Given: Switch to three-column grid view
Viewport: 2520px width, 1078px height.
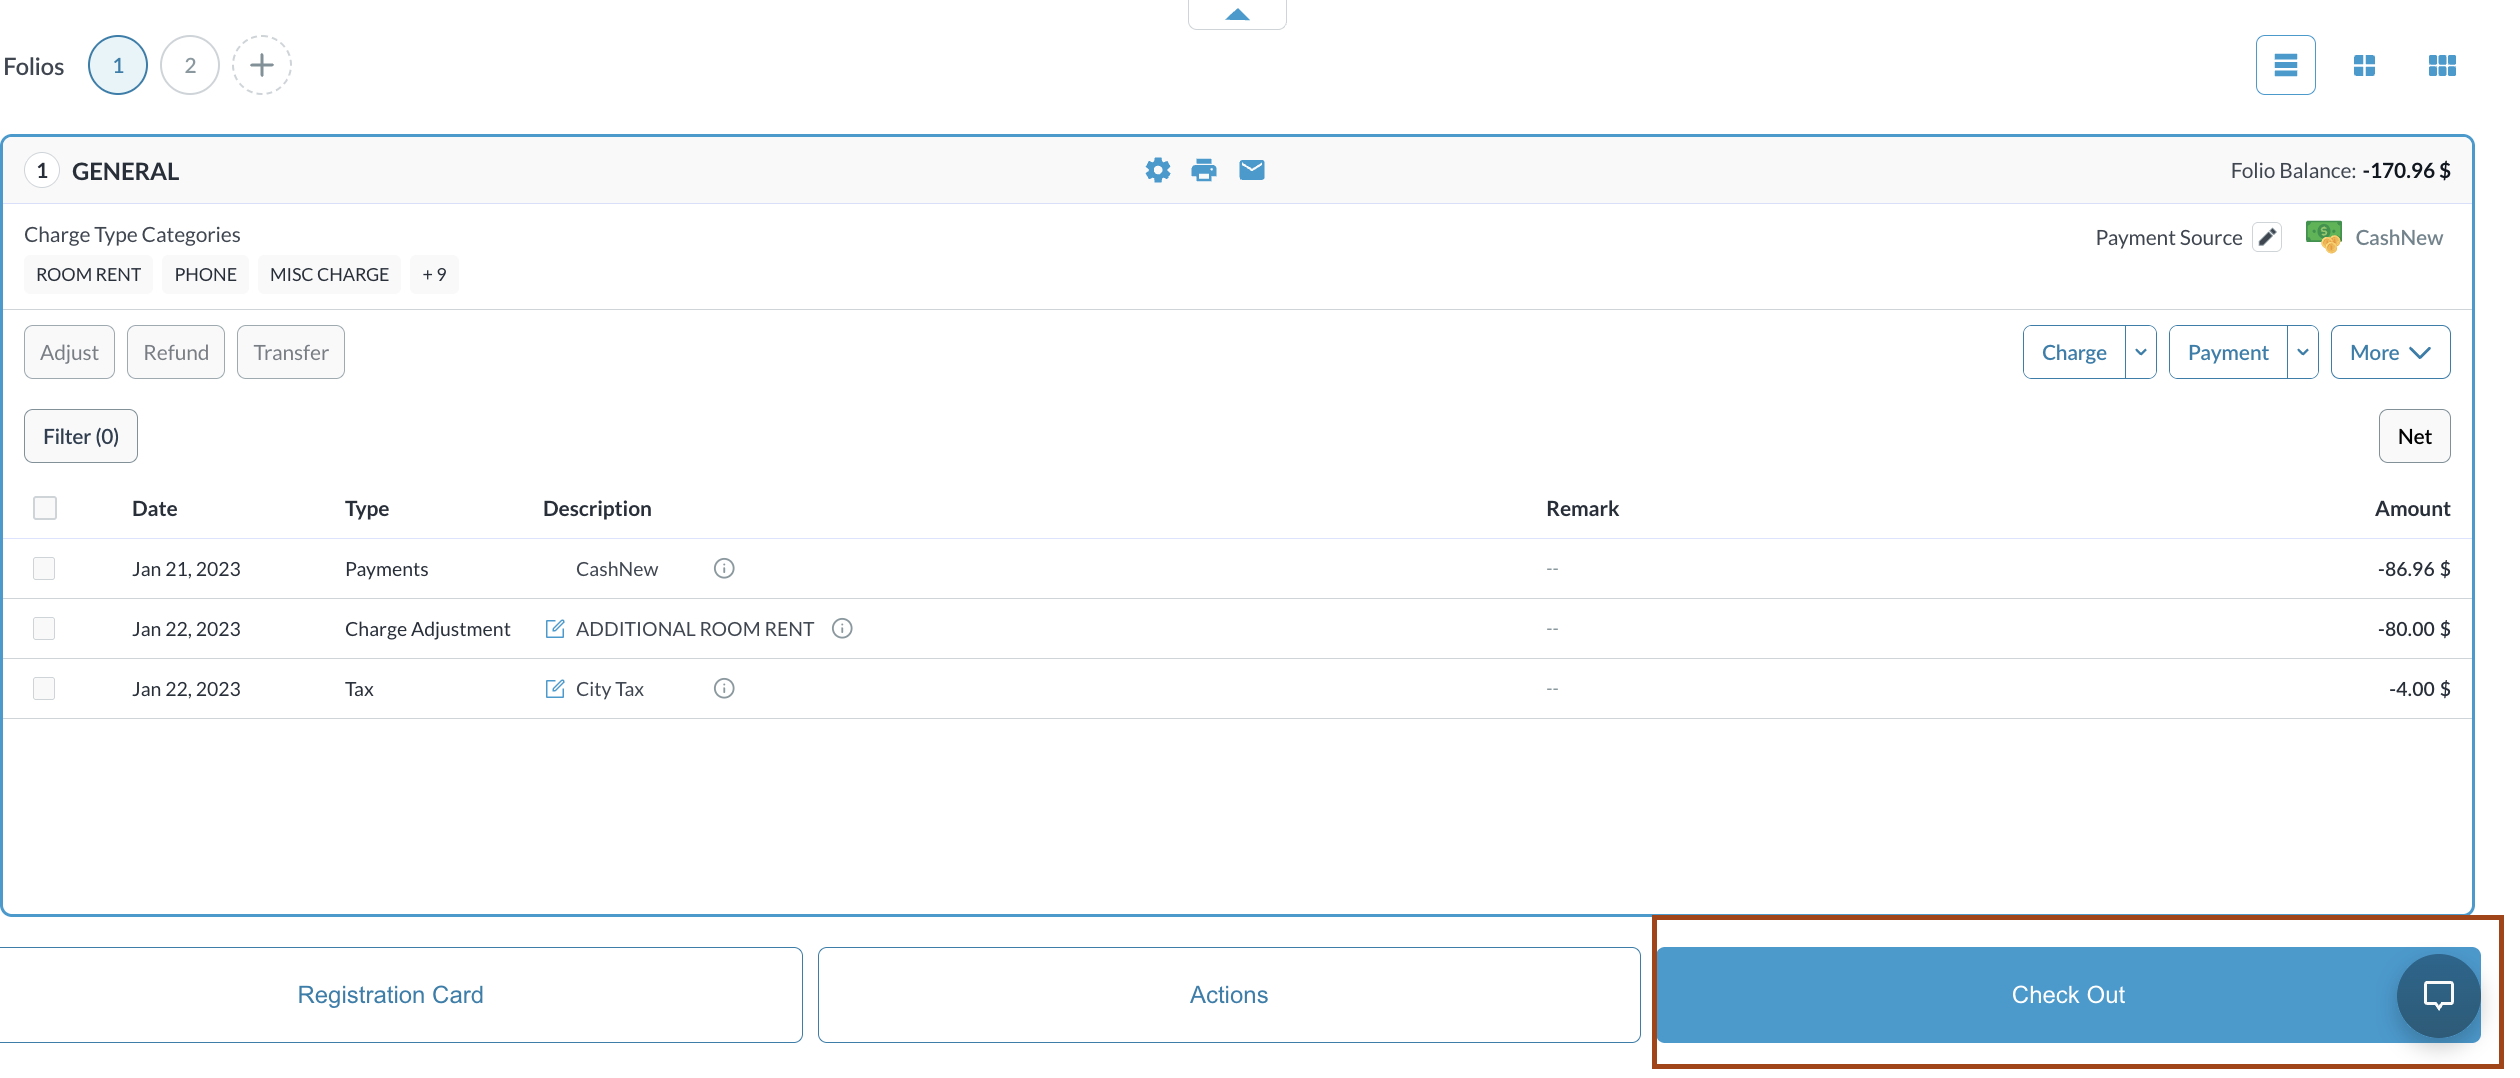Looking at the screenshot, I should click(2442, 66).
